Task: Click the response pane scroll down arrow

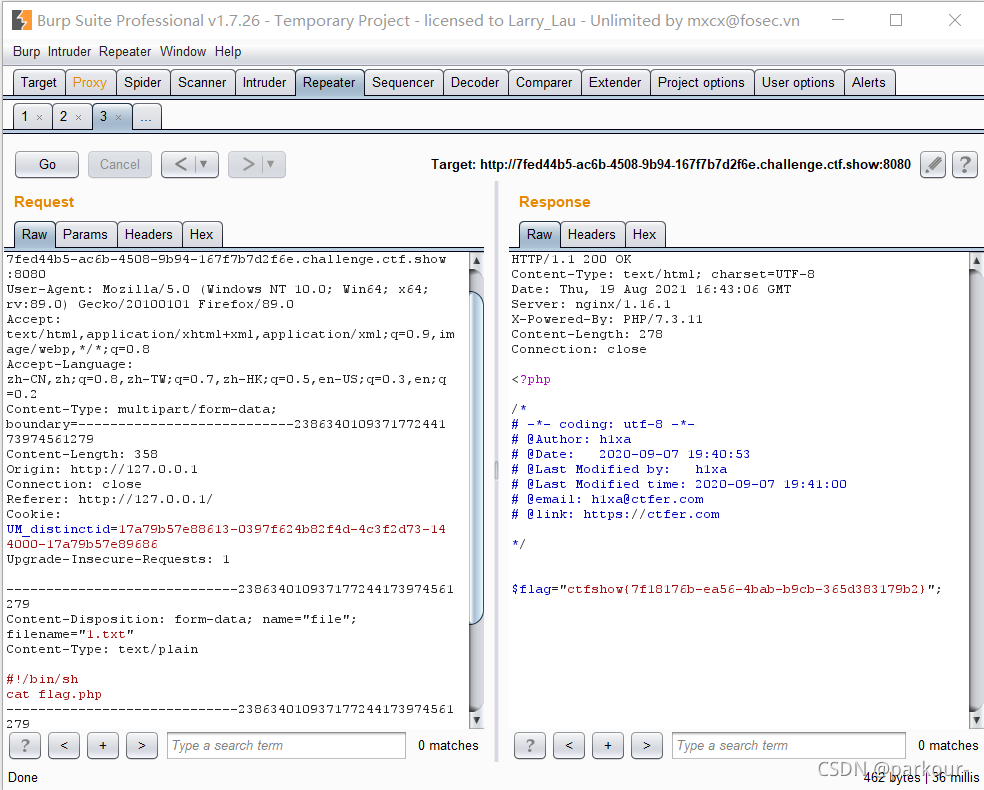Action: [976, 720]
